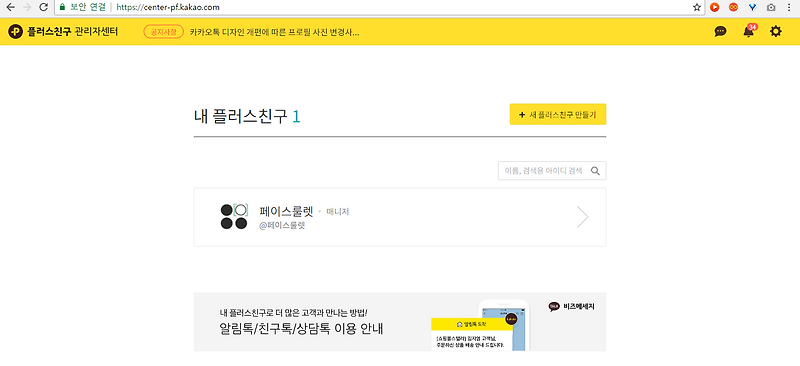Viewport: 800px width, 366px height.
Task: Reload the page with refresh icon
Action: pos(44,7)
